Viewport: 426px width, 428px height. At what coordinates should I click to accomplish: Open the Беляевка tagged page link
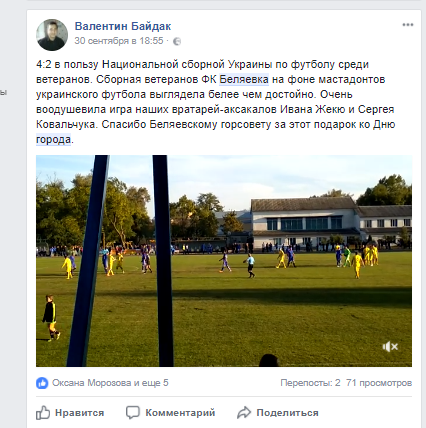(244, 79)
